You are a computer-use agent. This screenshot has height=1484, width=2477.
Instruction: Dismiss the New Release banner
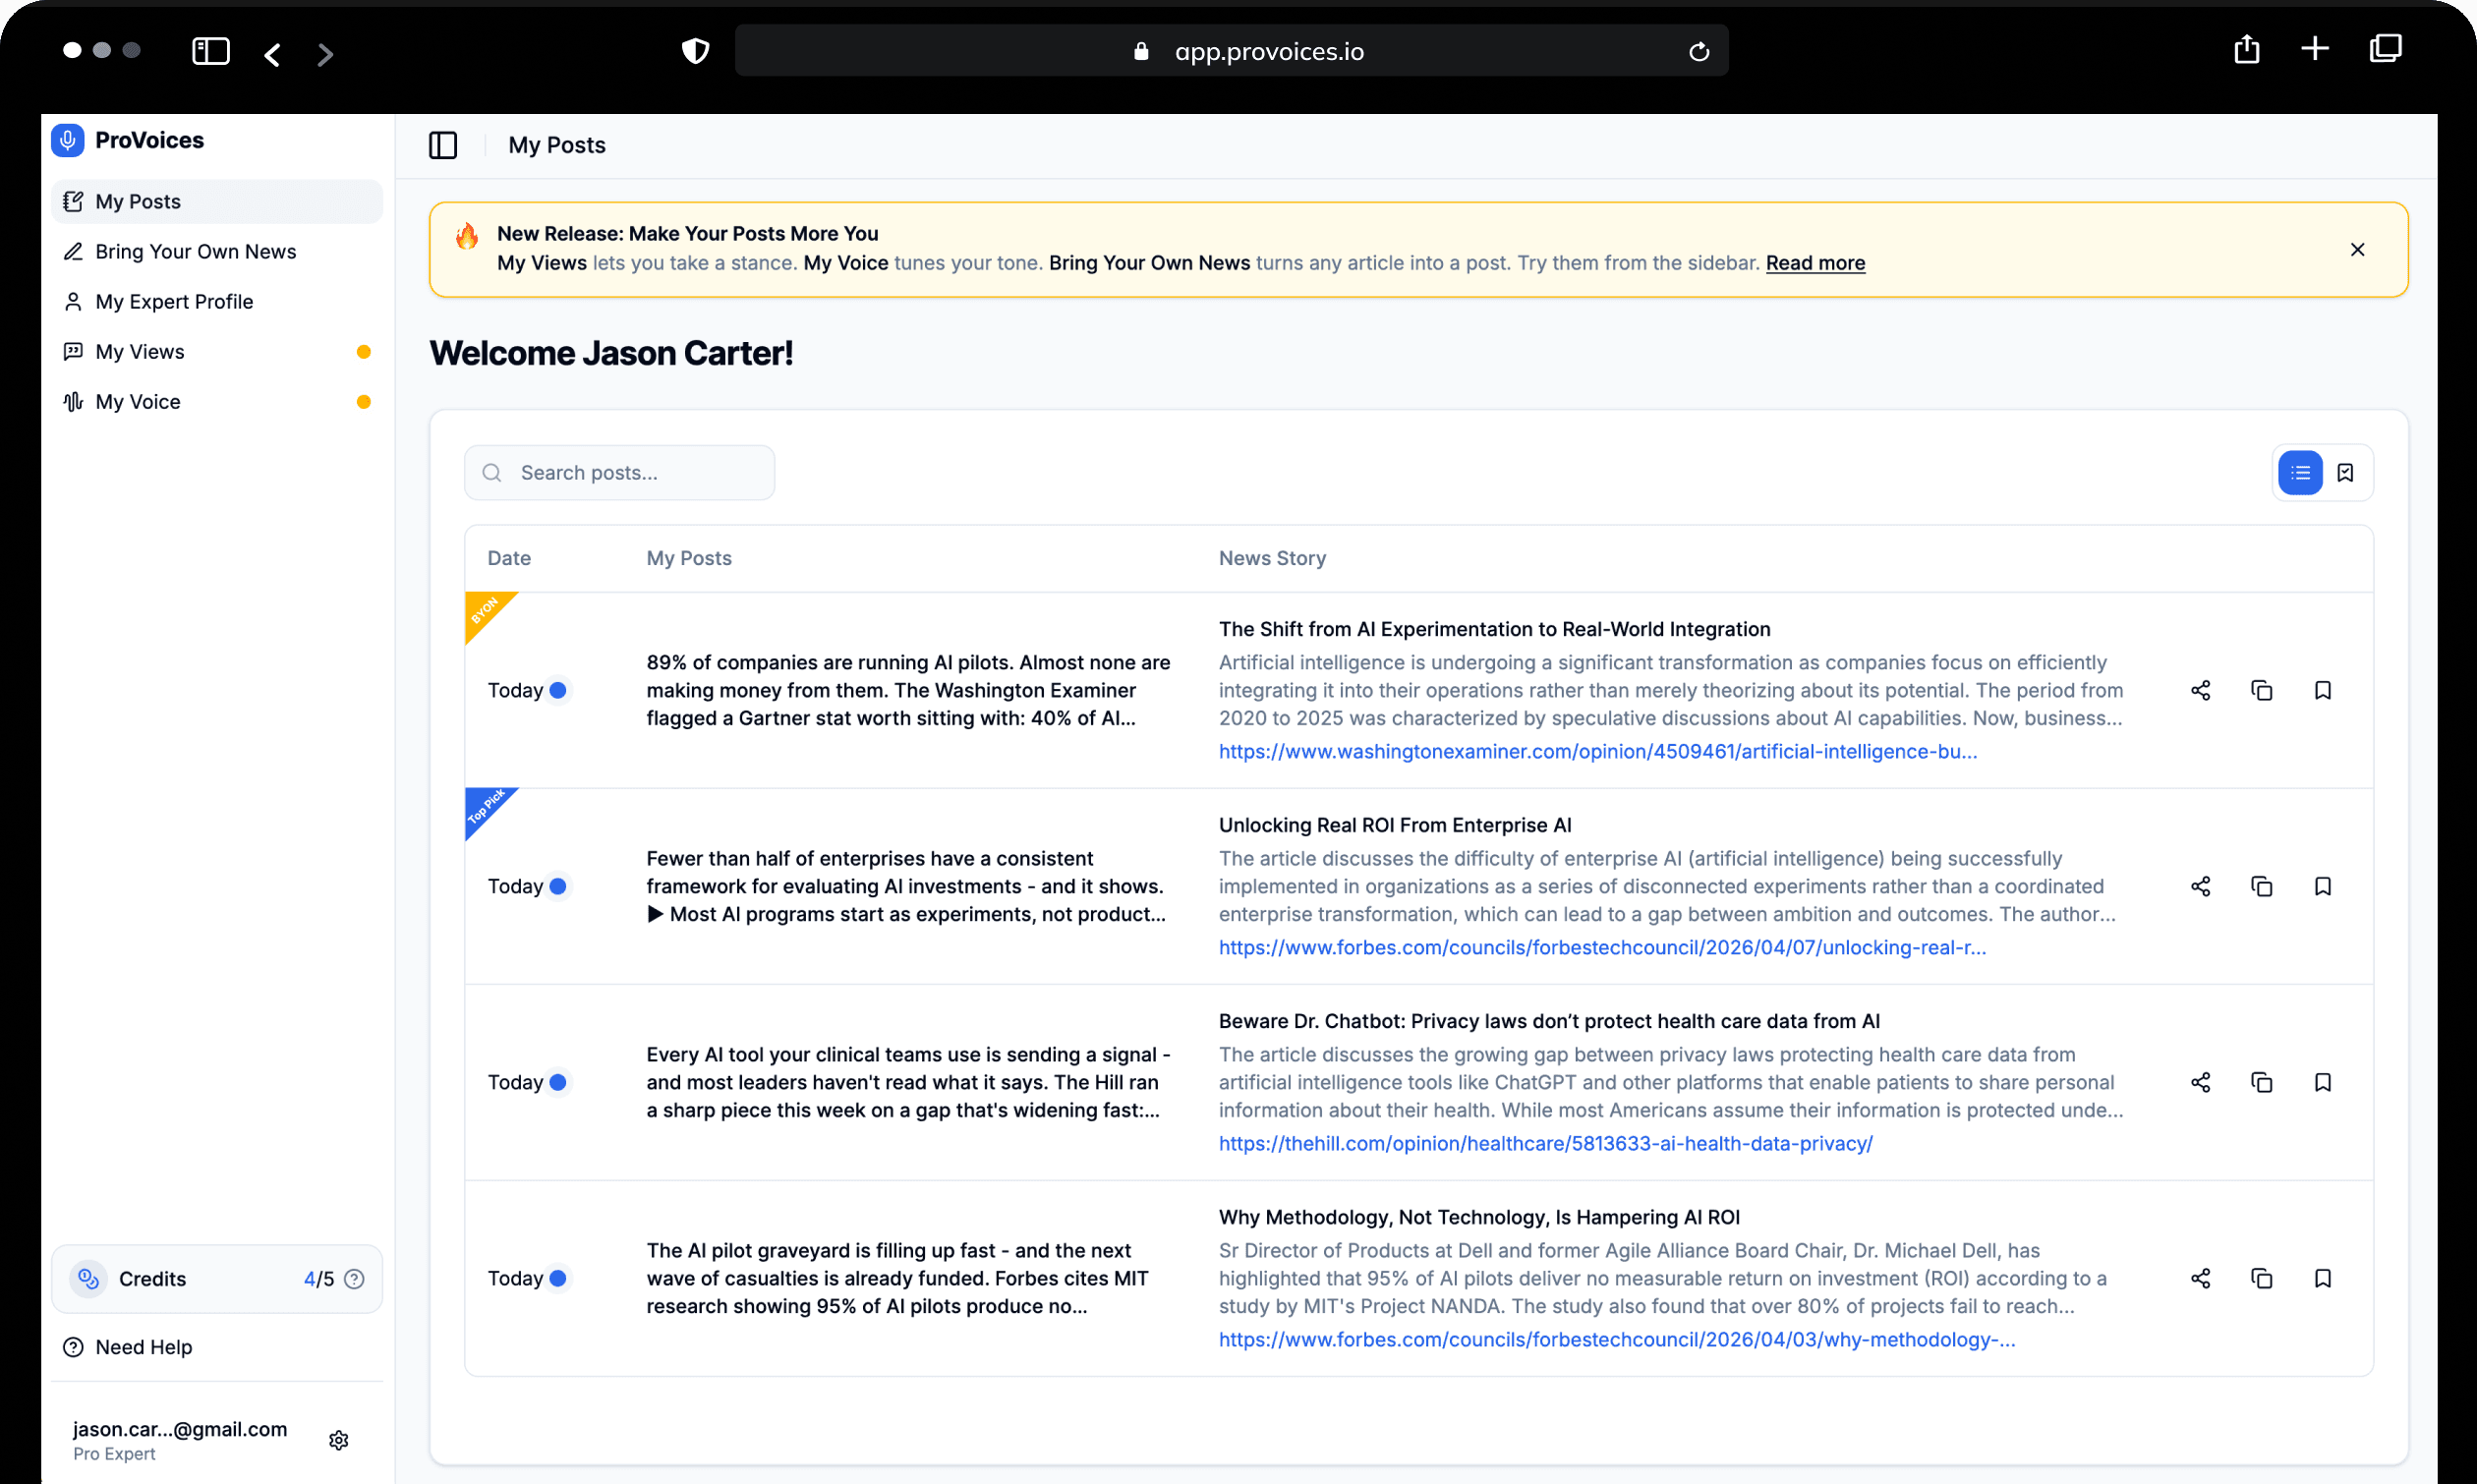(2357, 250)
